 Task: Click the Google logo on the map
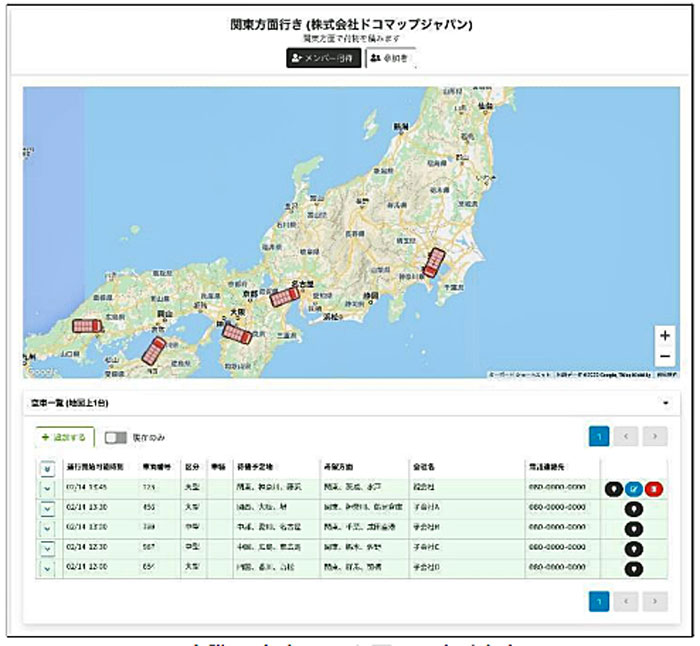[x=42, y=371]
